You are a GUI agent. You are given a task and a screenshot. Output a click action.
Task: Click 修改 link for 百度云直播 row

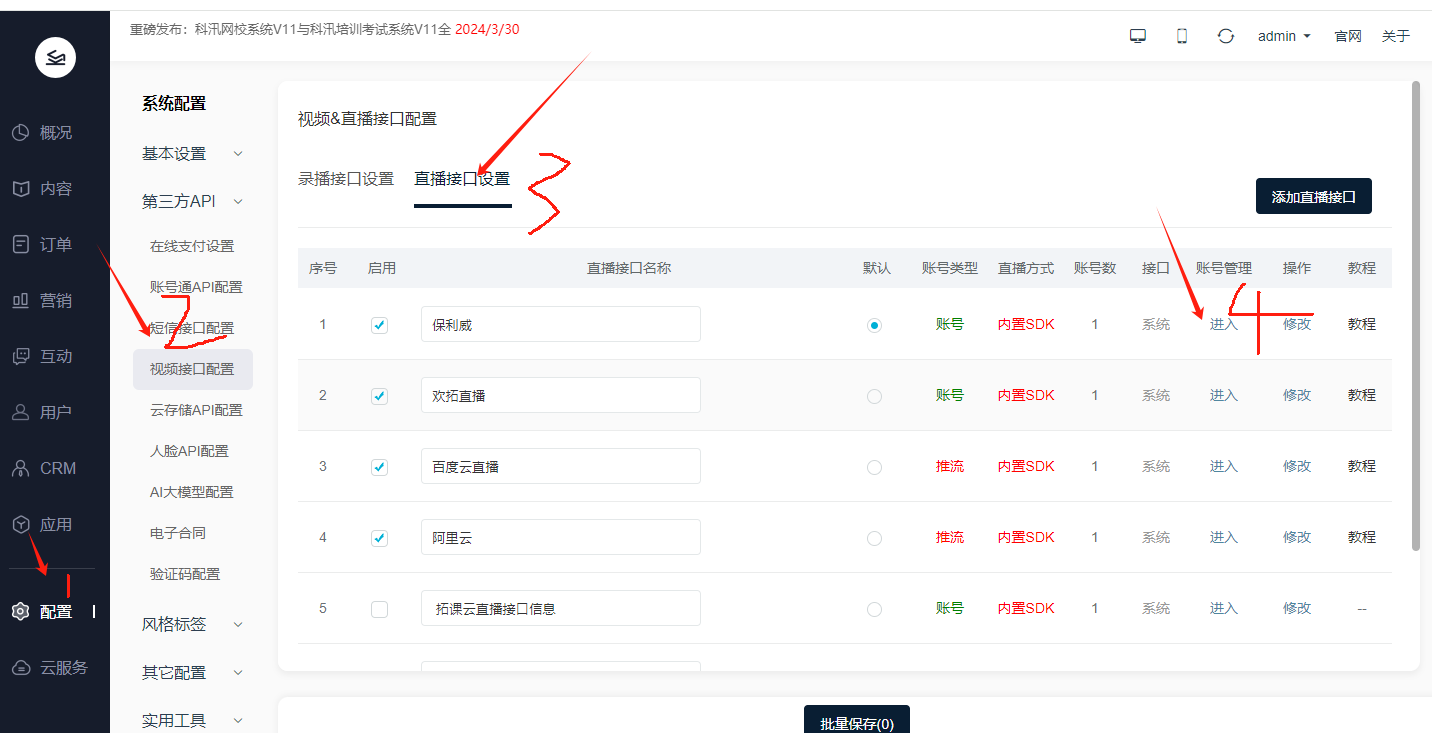click(x=1296, y=466)
